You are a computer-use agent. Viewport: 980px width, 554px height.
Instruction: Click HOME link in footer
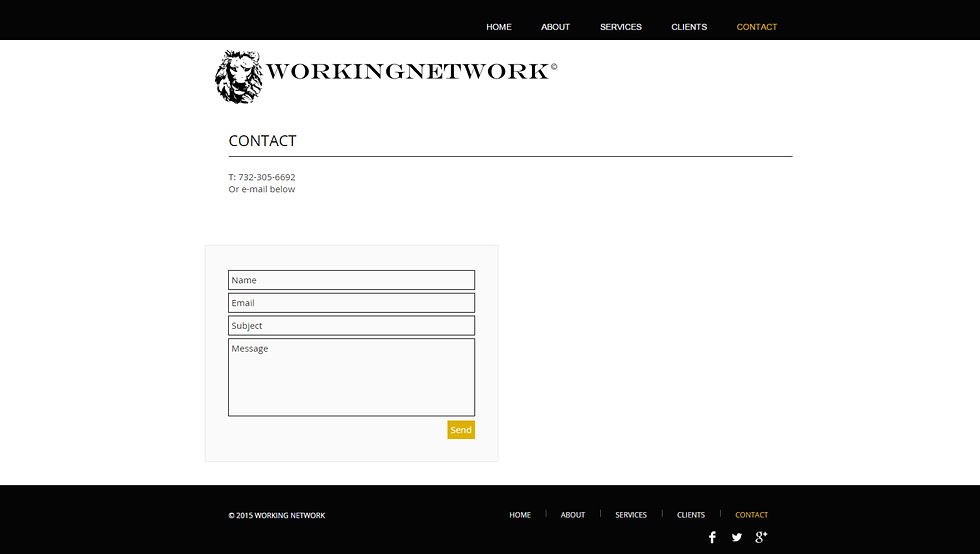pyautogui.click(x=520, y=515)
